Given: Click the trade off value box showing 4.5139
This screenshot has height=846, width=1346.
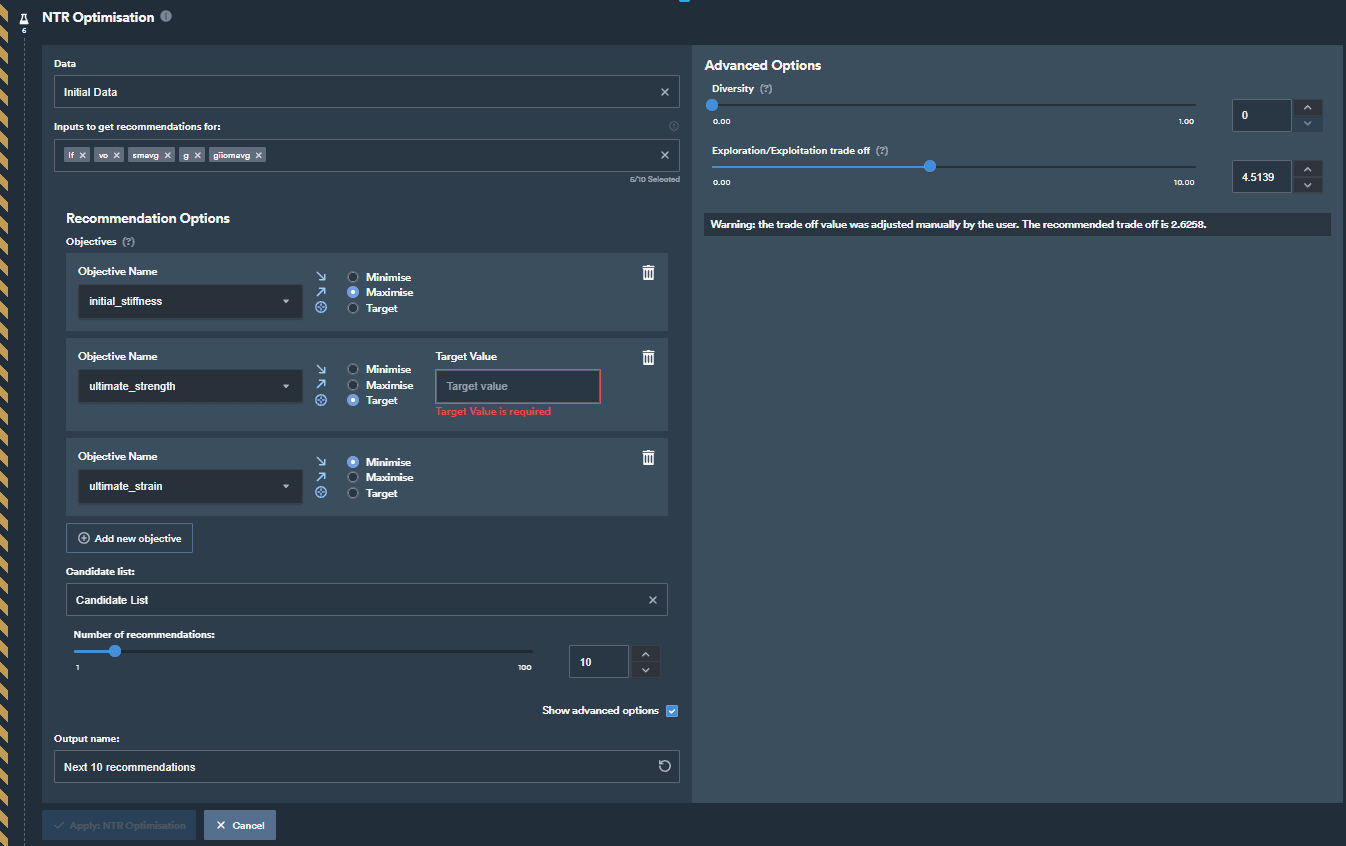Looking at the screenshot, I should click(x=1262, y=177).
